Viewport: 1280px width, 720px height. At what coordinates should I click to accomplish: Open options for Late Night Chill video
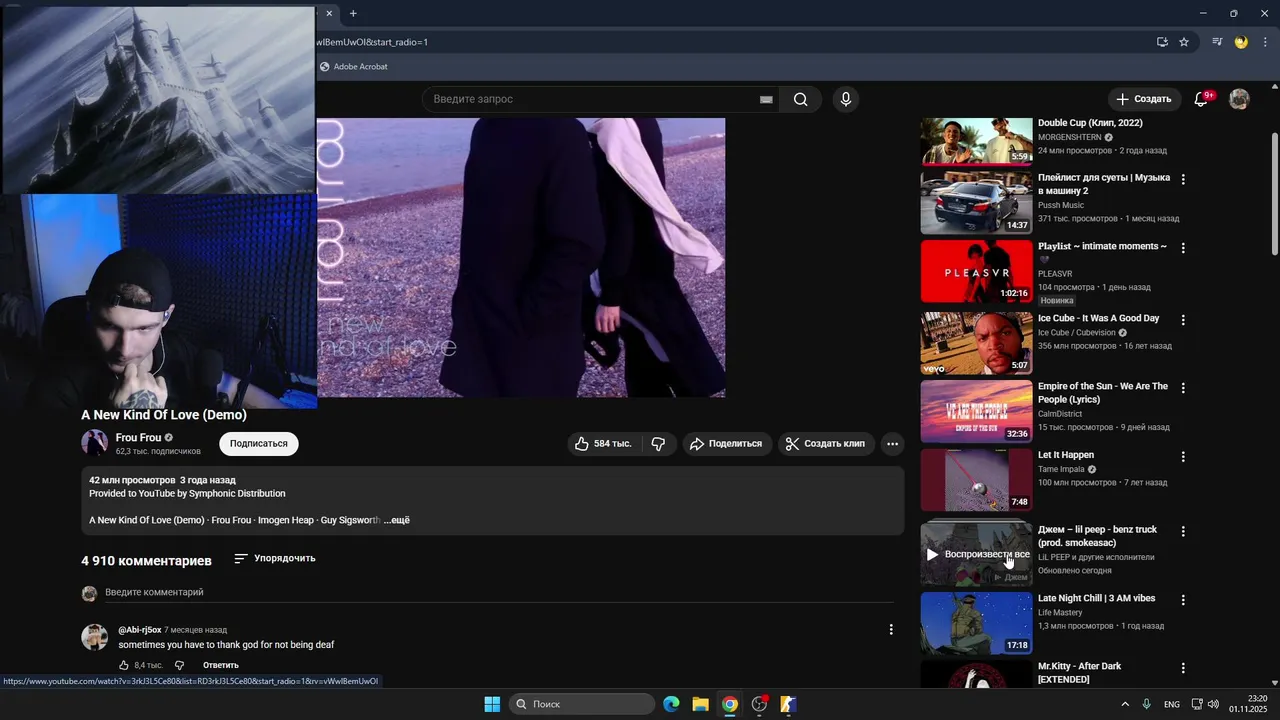coord(1183,600)
